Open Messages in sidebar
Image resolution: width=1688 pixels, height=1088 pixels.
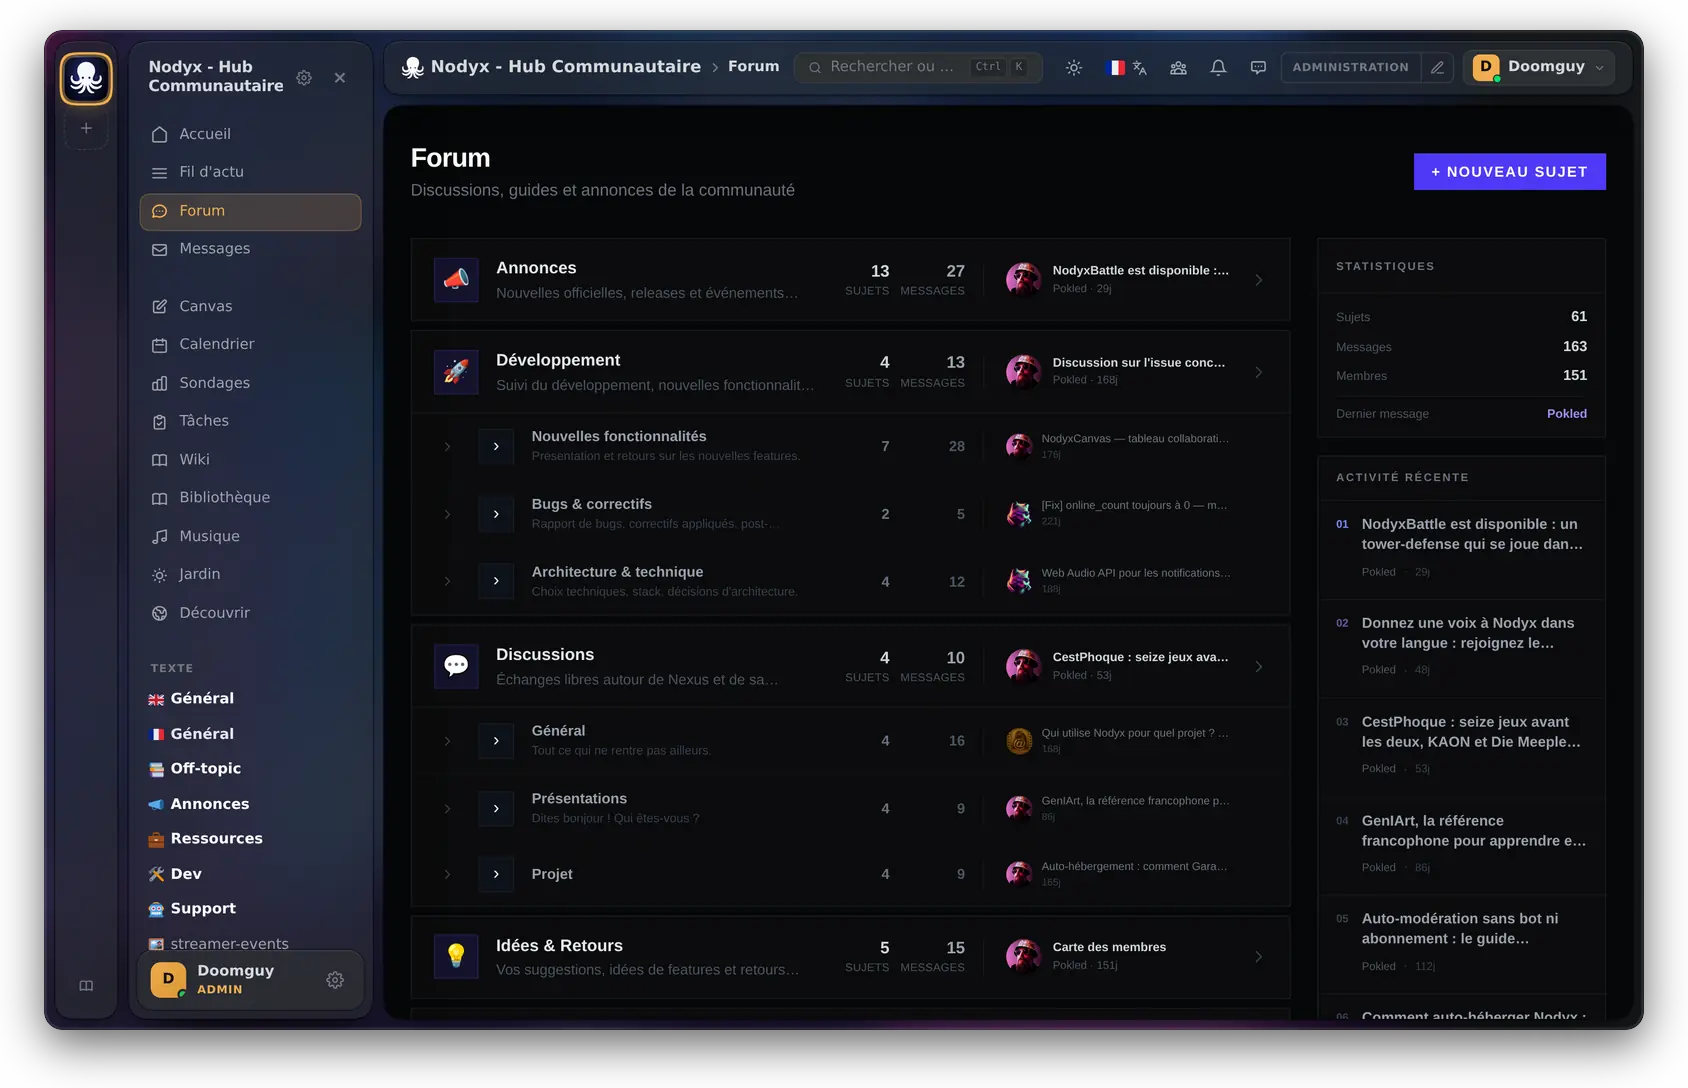coord(250,249)
